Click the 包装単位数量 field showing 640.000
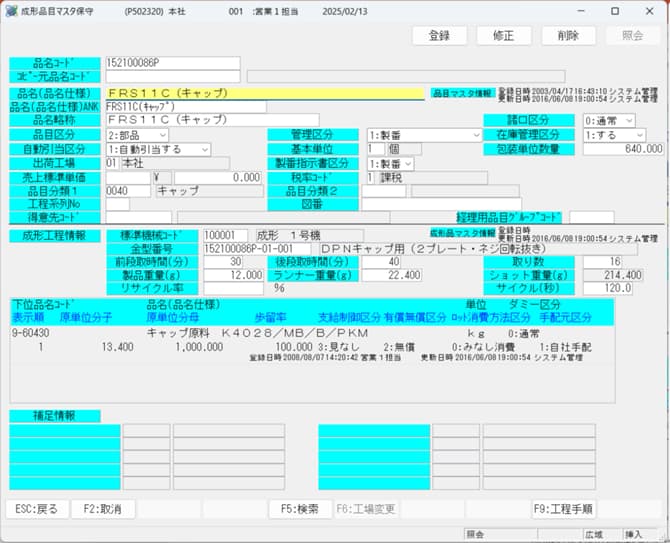 (623, 149)
